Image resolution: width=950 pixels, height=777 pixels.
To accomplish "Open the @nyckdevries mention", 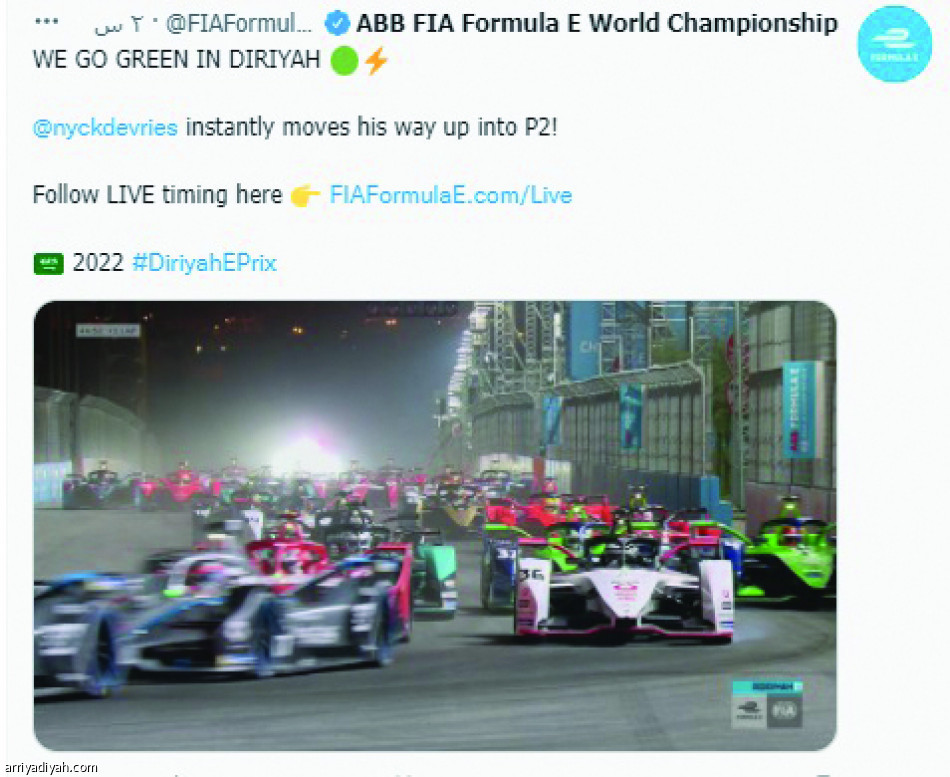I will (x=105, y=128).
